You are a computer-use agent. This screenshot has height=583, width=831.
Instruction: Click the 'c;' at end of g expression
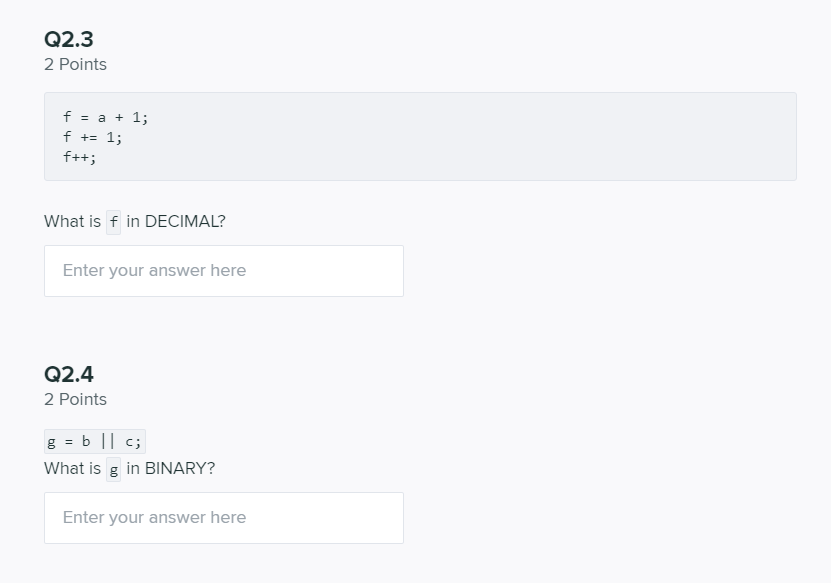(x=134, y=441)
